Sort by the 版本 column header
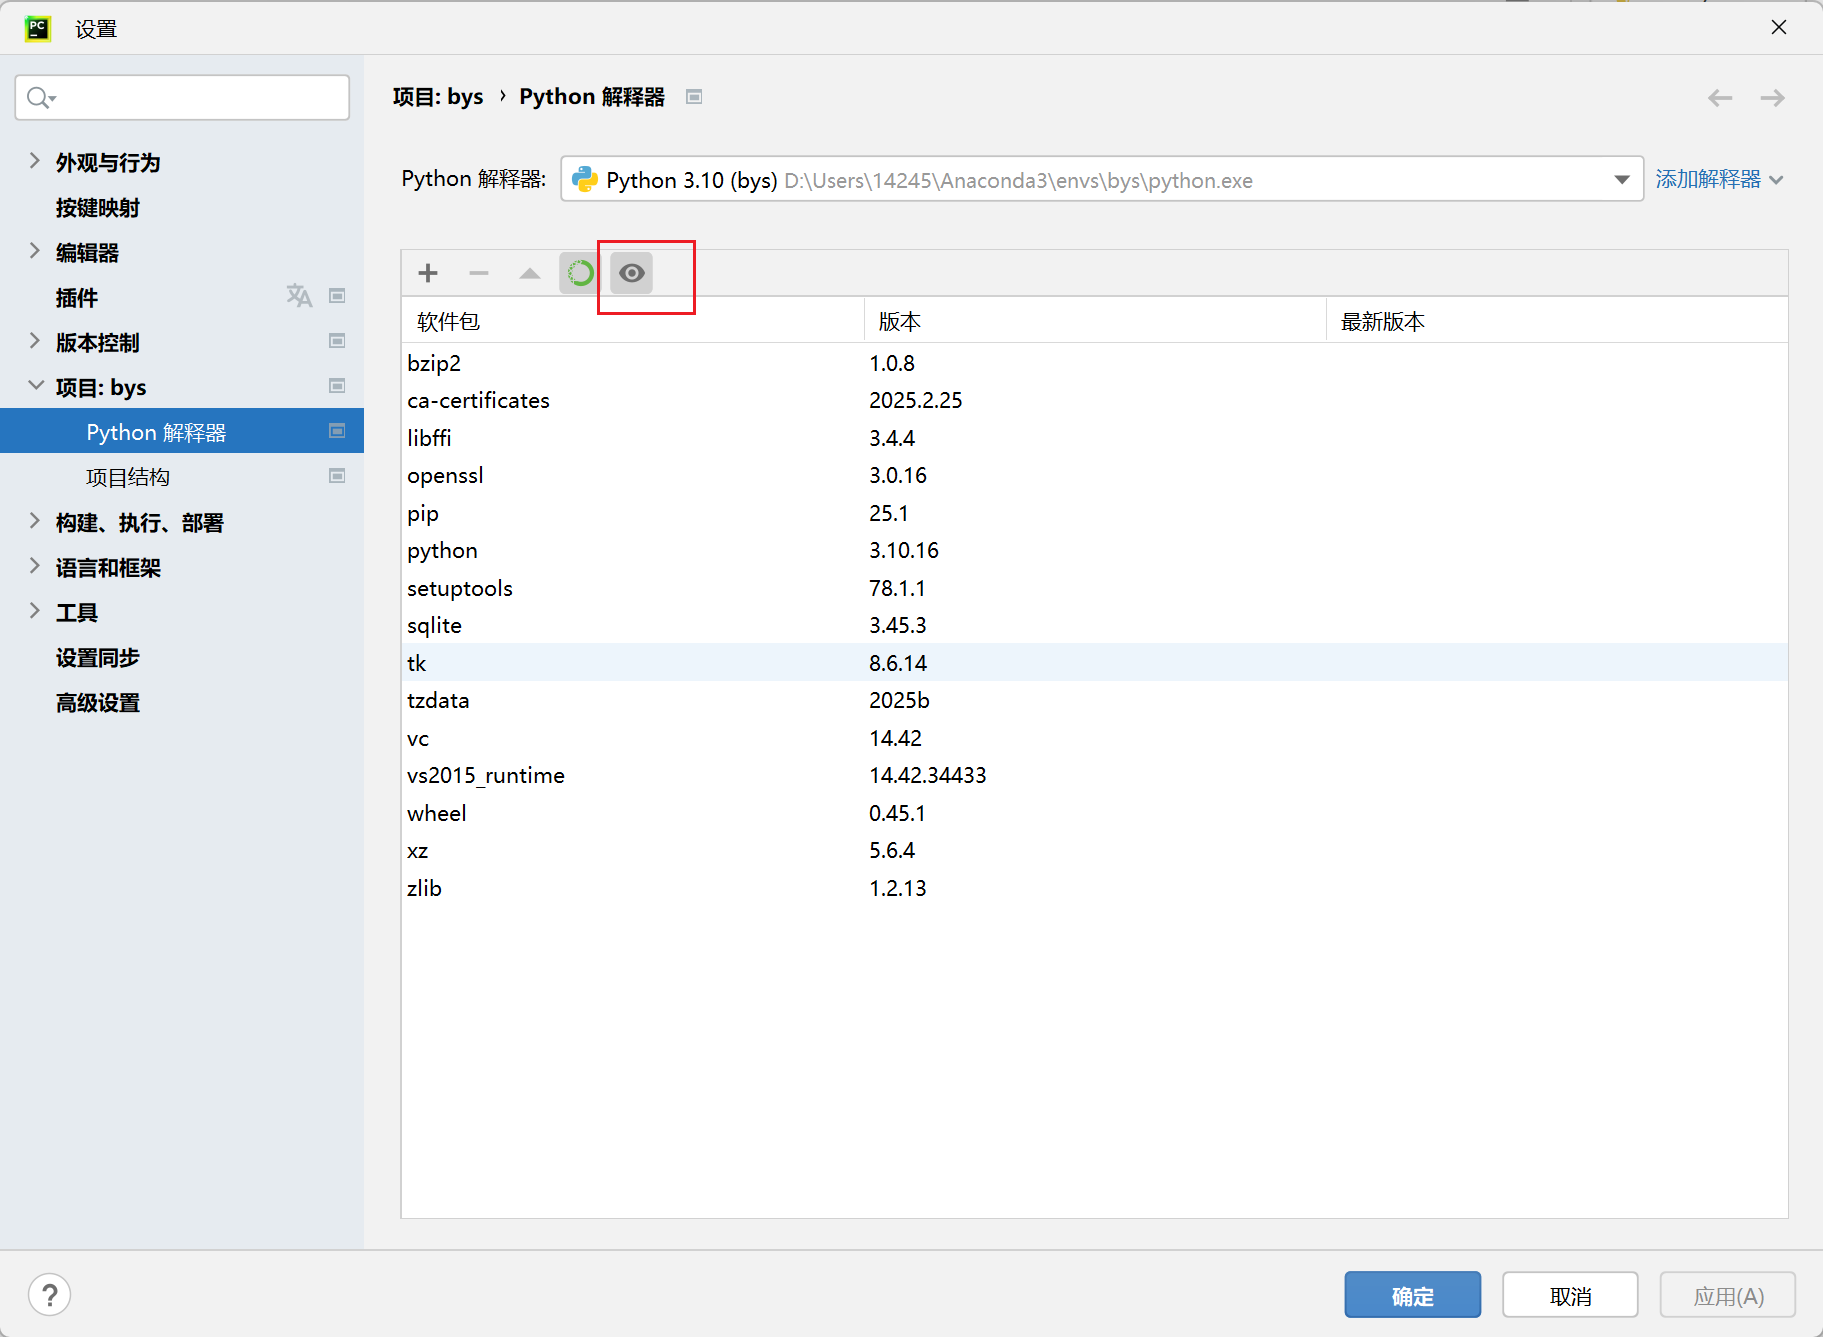1823x1337 pixels. (x=1095, y=321)
